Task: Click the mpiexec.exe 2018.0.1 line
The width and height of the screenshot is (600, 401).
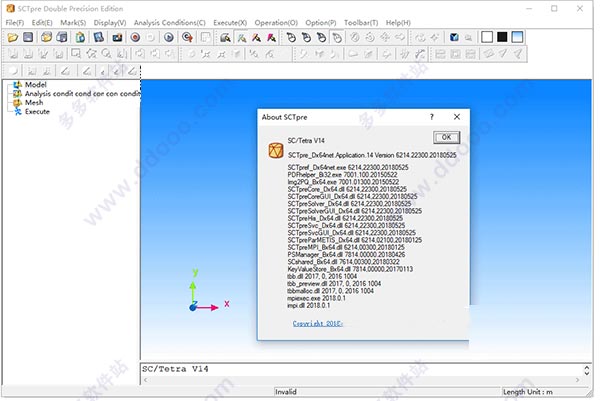Action: point(316,298)
